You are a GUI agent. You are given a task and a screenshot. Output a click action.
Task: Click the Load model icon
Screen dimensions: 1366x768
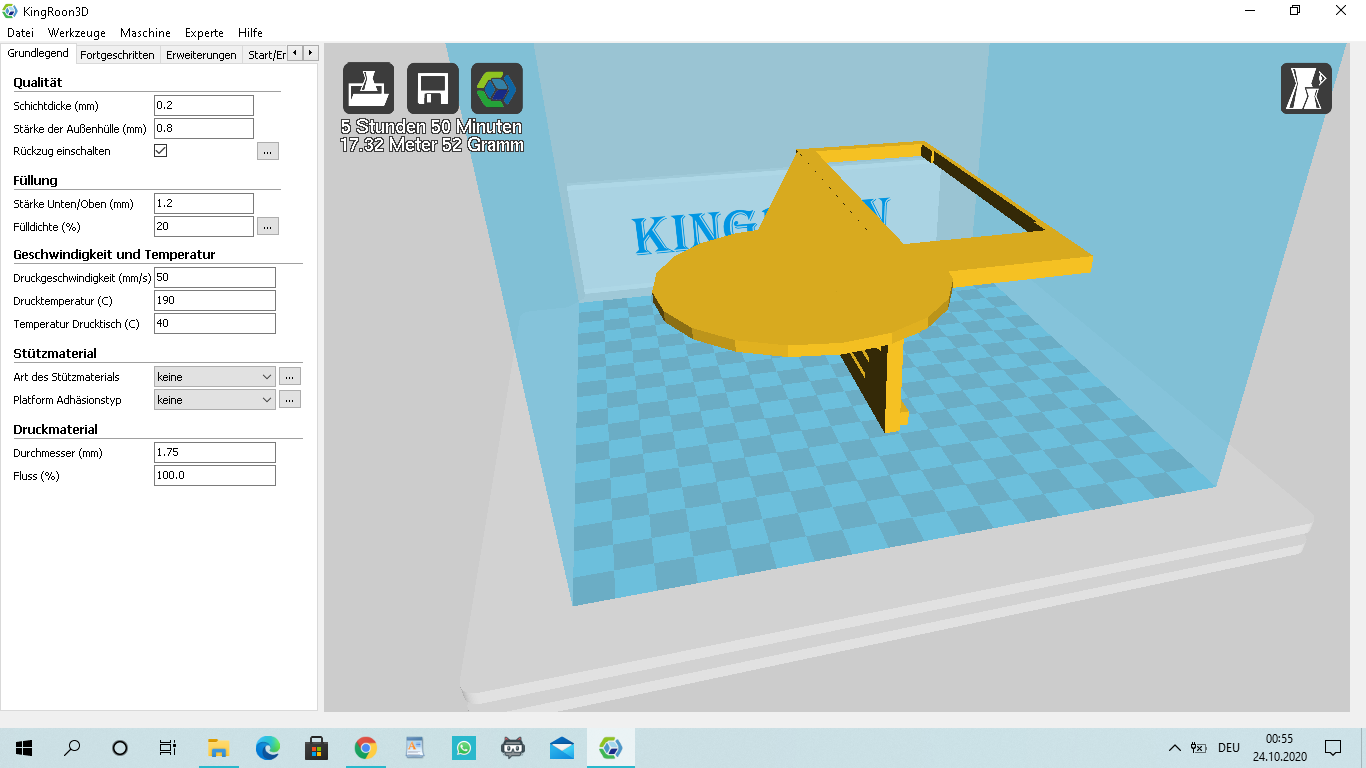coord(368,89)
